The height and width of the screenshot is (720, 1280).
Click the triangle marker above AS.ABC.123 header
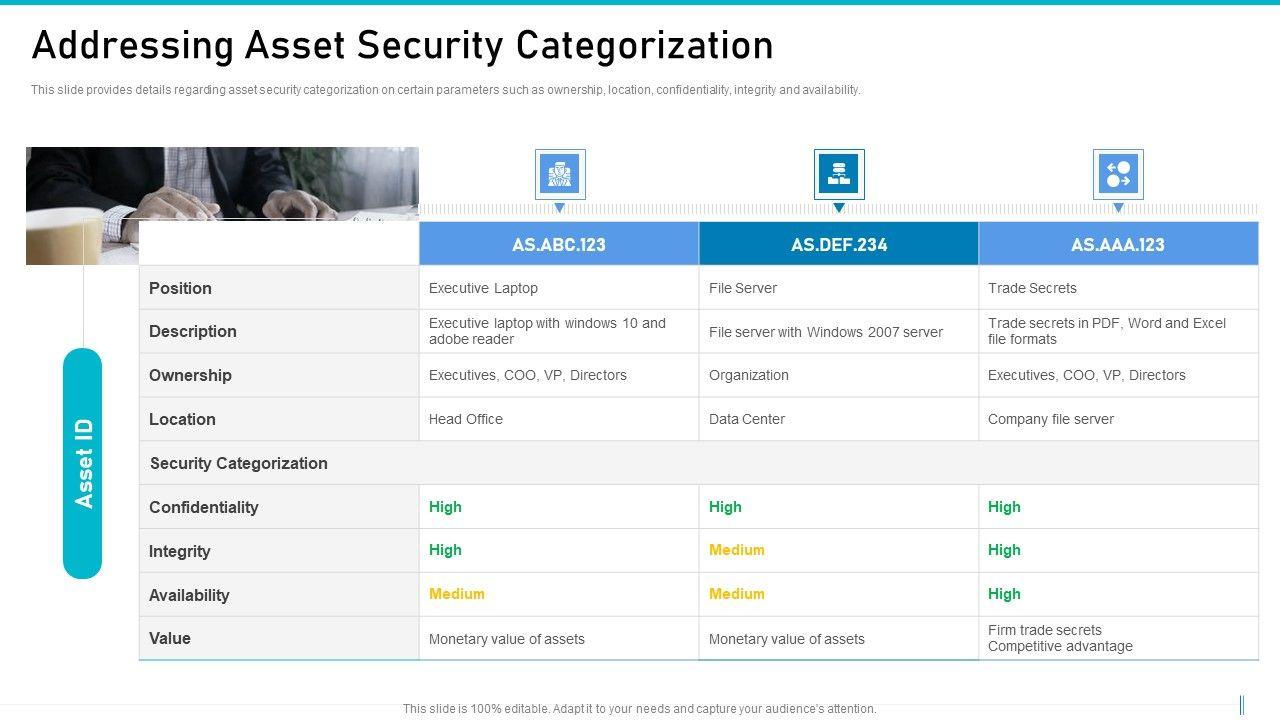pyautogui.click(x=560, y=208)
